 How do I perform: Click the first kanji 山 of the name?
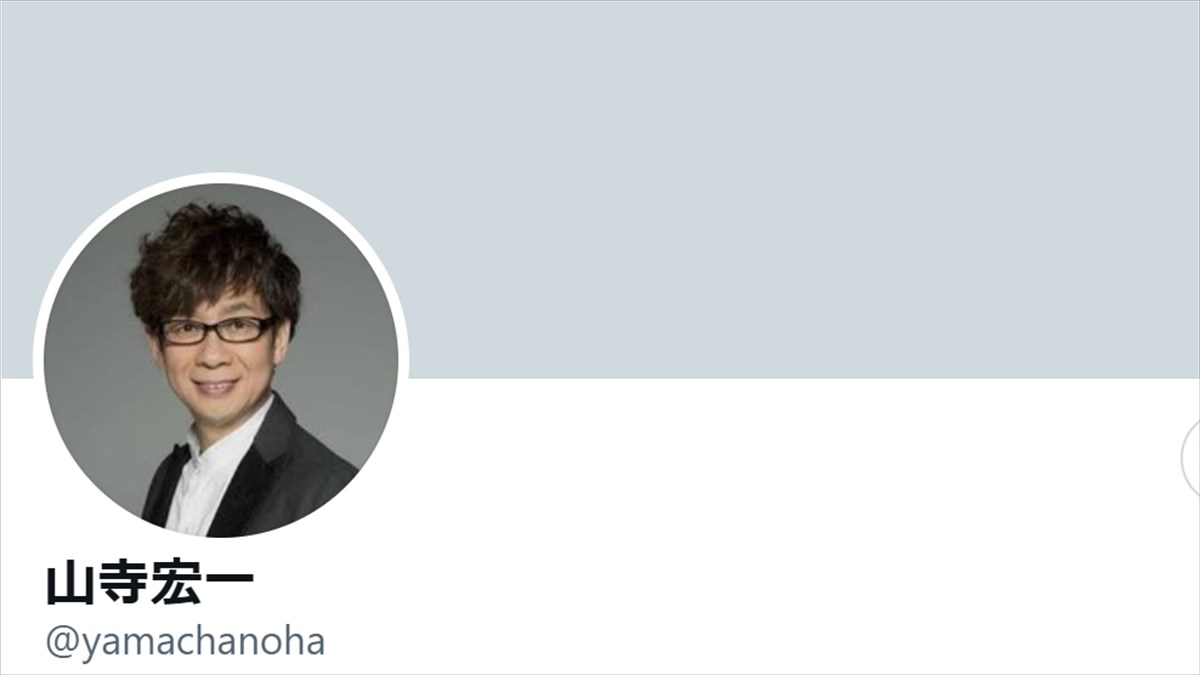coord(70,585)
